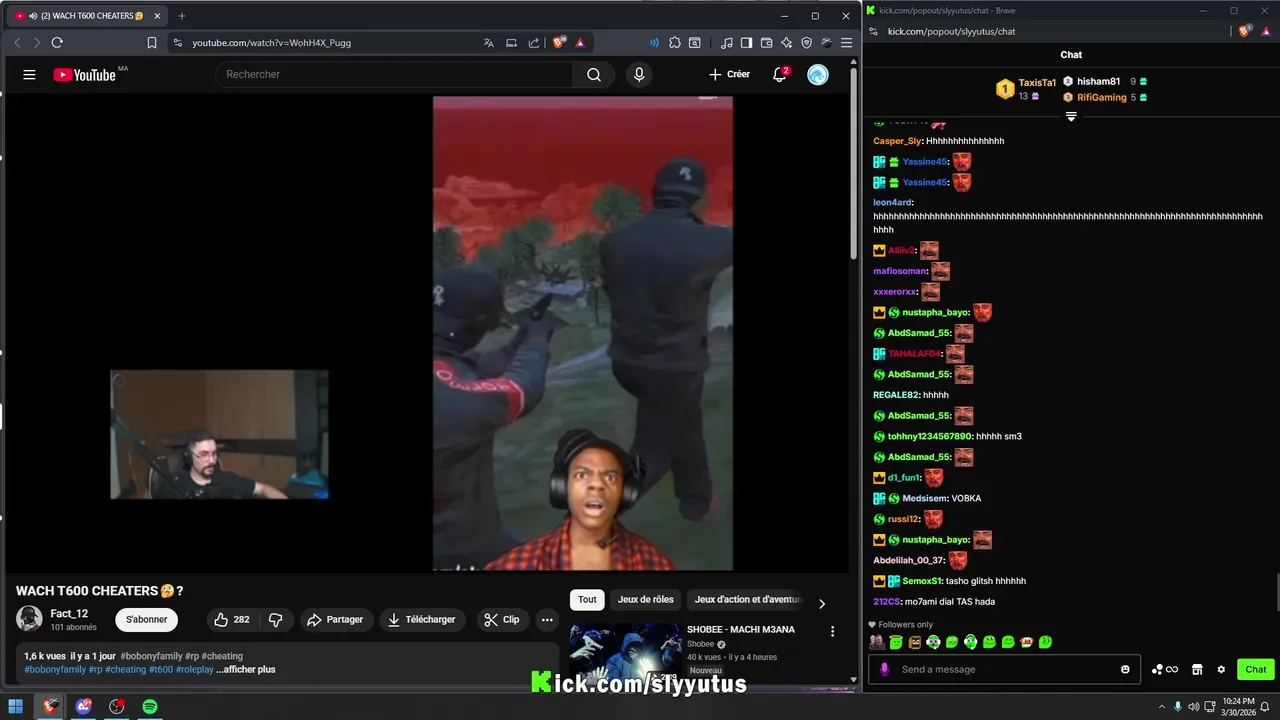This screenshot has height=720, width=1280.
Task: Open Brave Leo AI sparkle icon
Action: click(787, 43)
